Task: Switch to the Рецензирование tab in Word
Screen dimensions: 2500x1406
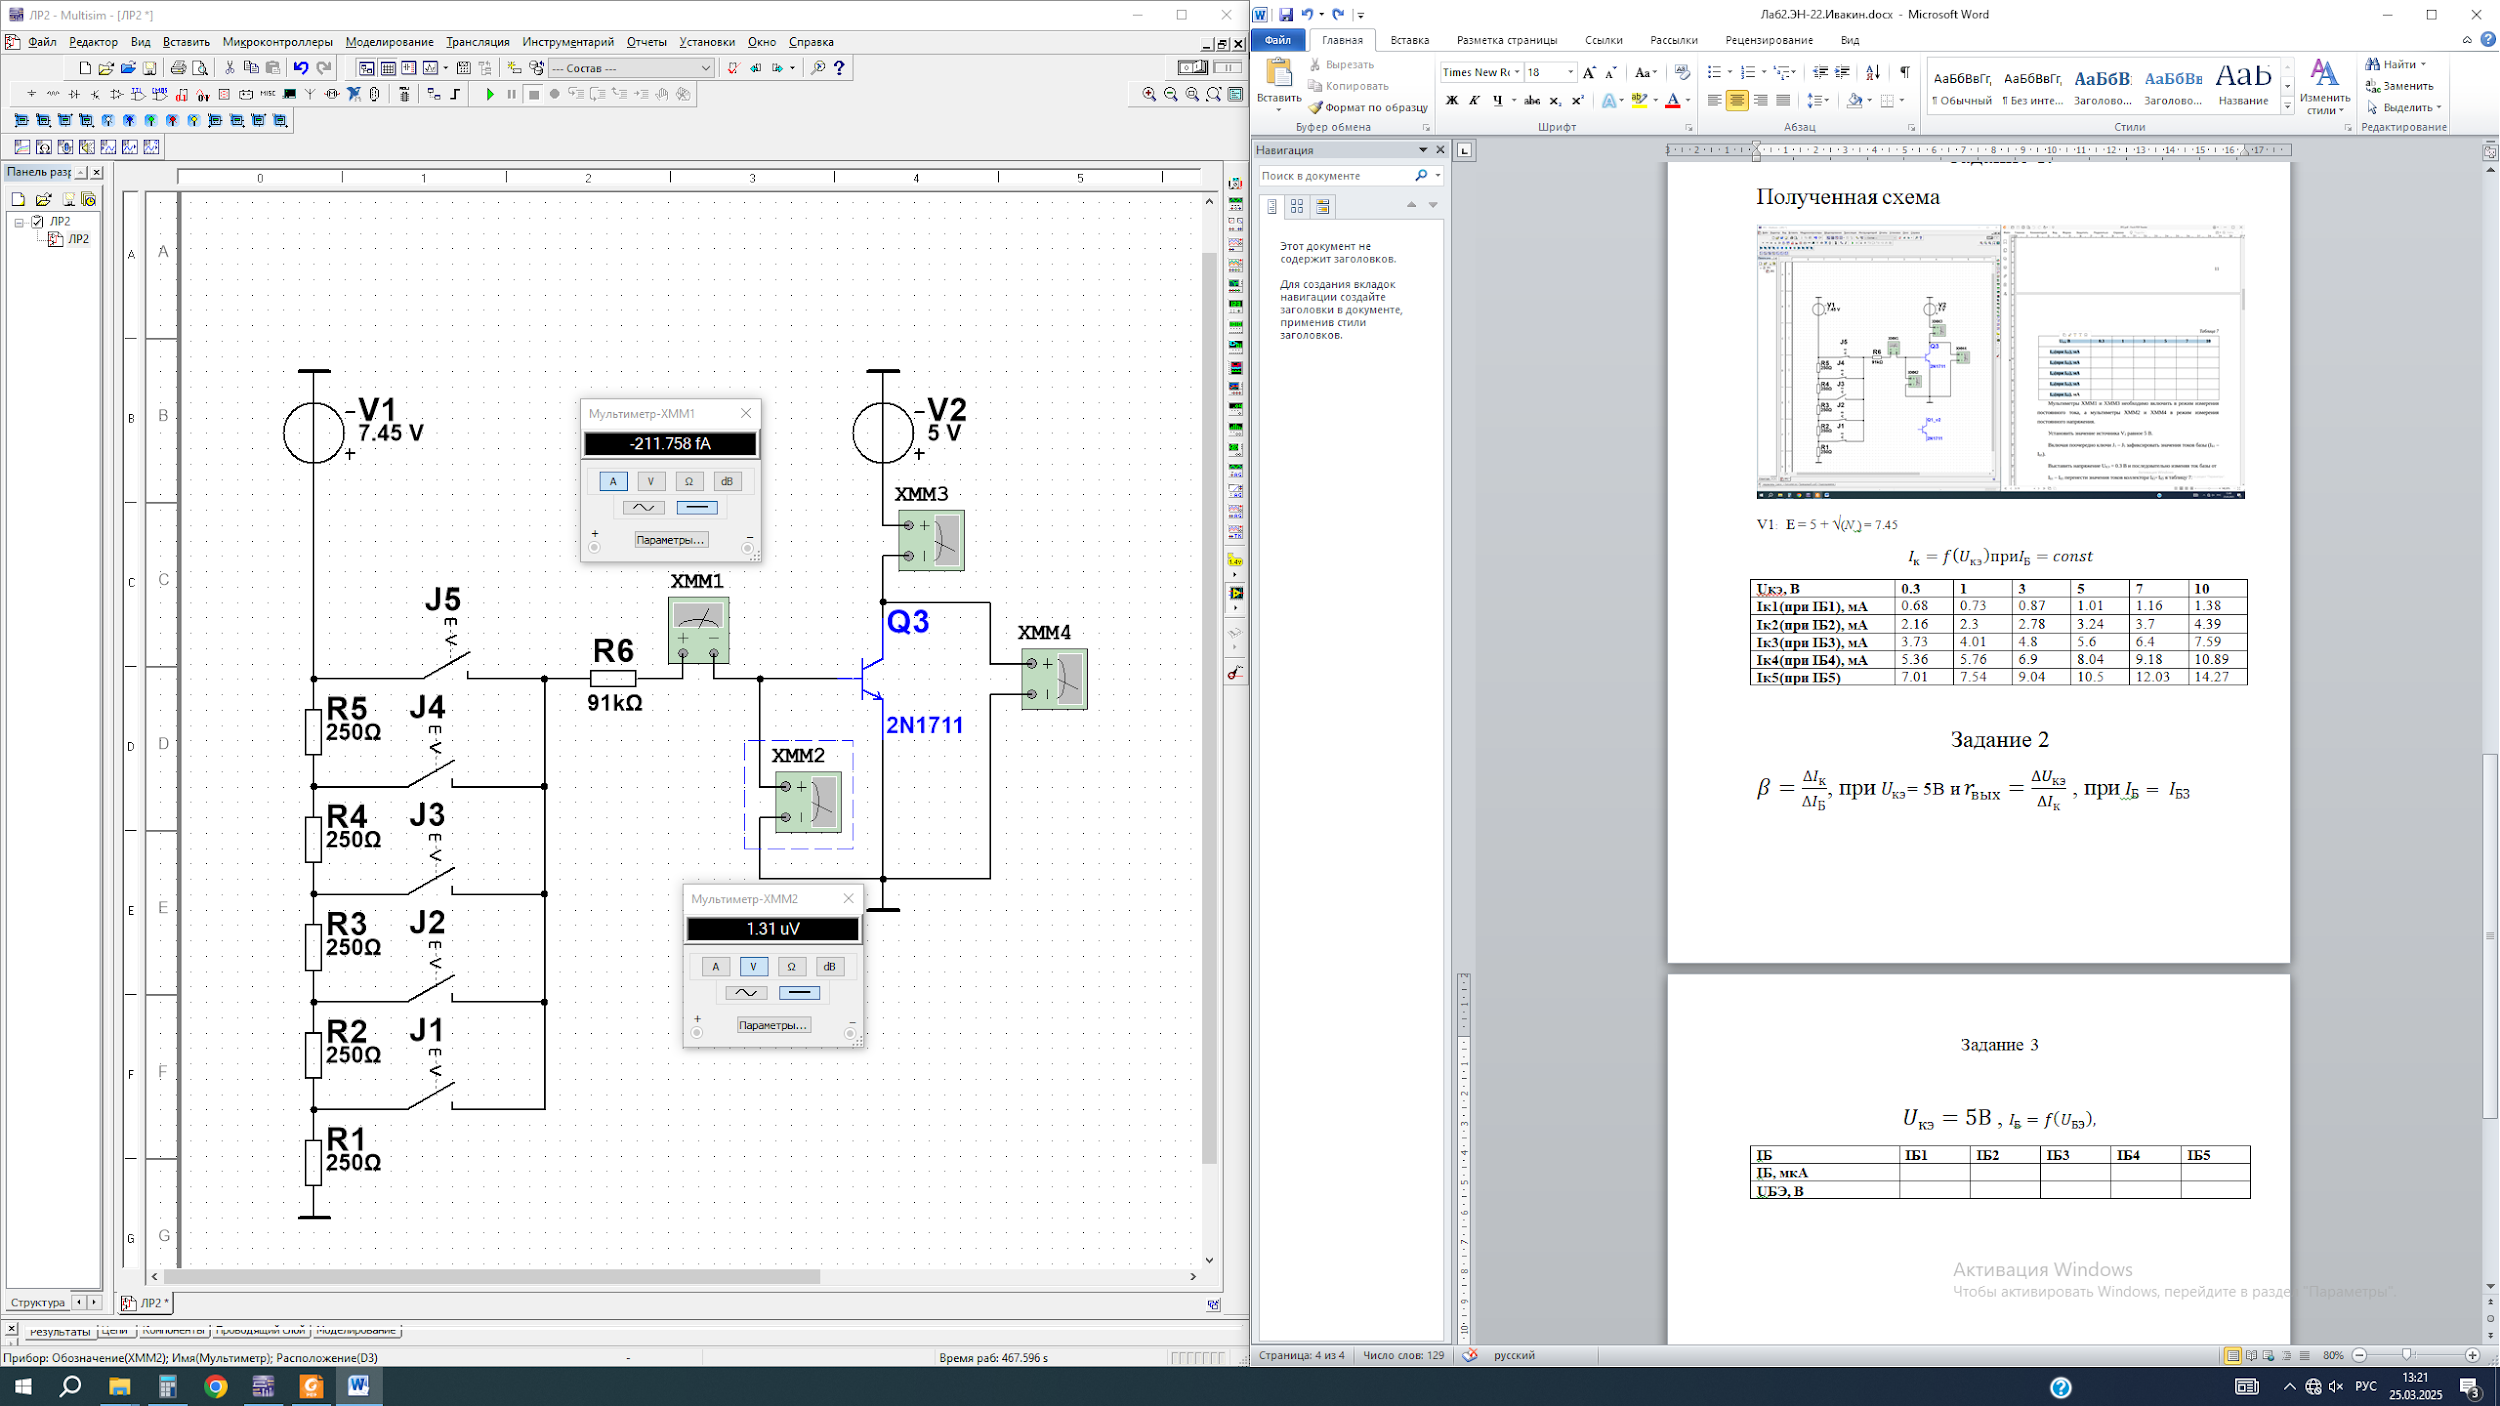Action: [x=1768, y=40]
